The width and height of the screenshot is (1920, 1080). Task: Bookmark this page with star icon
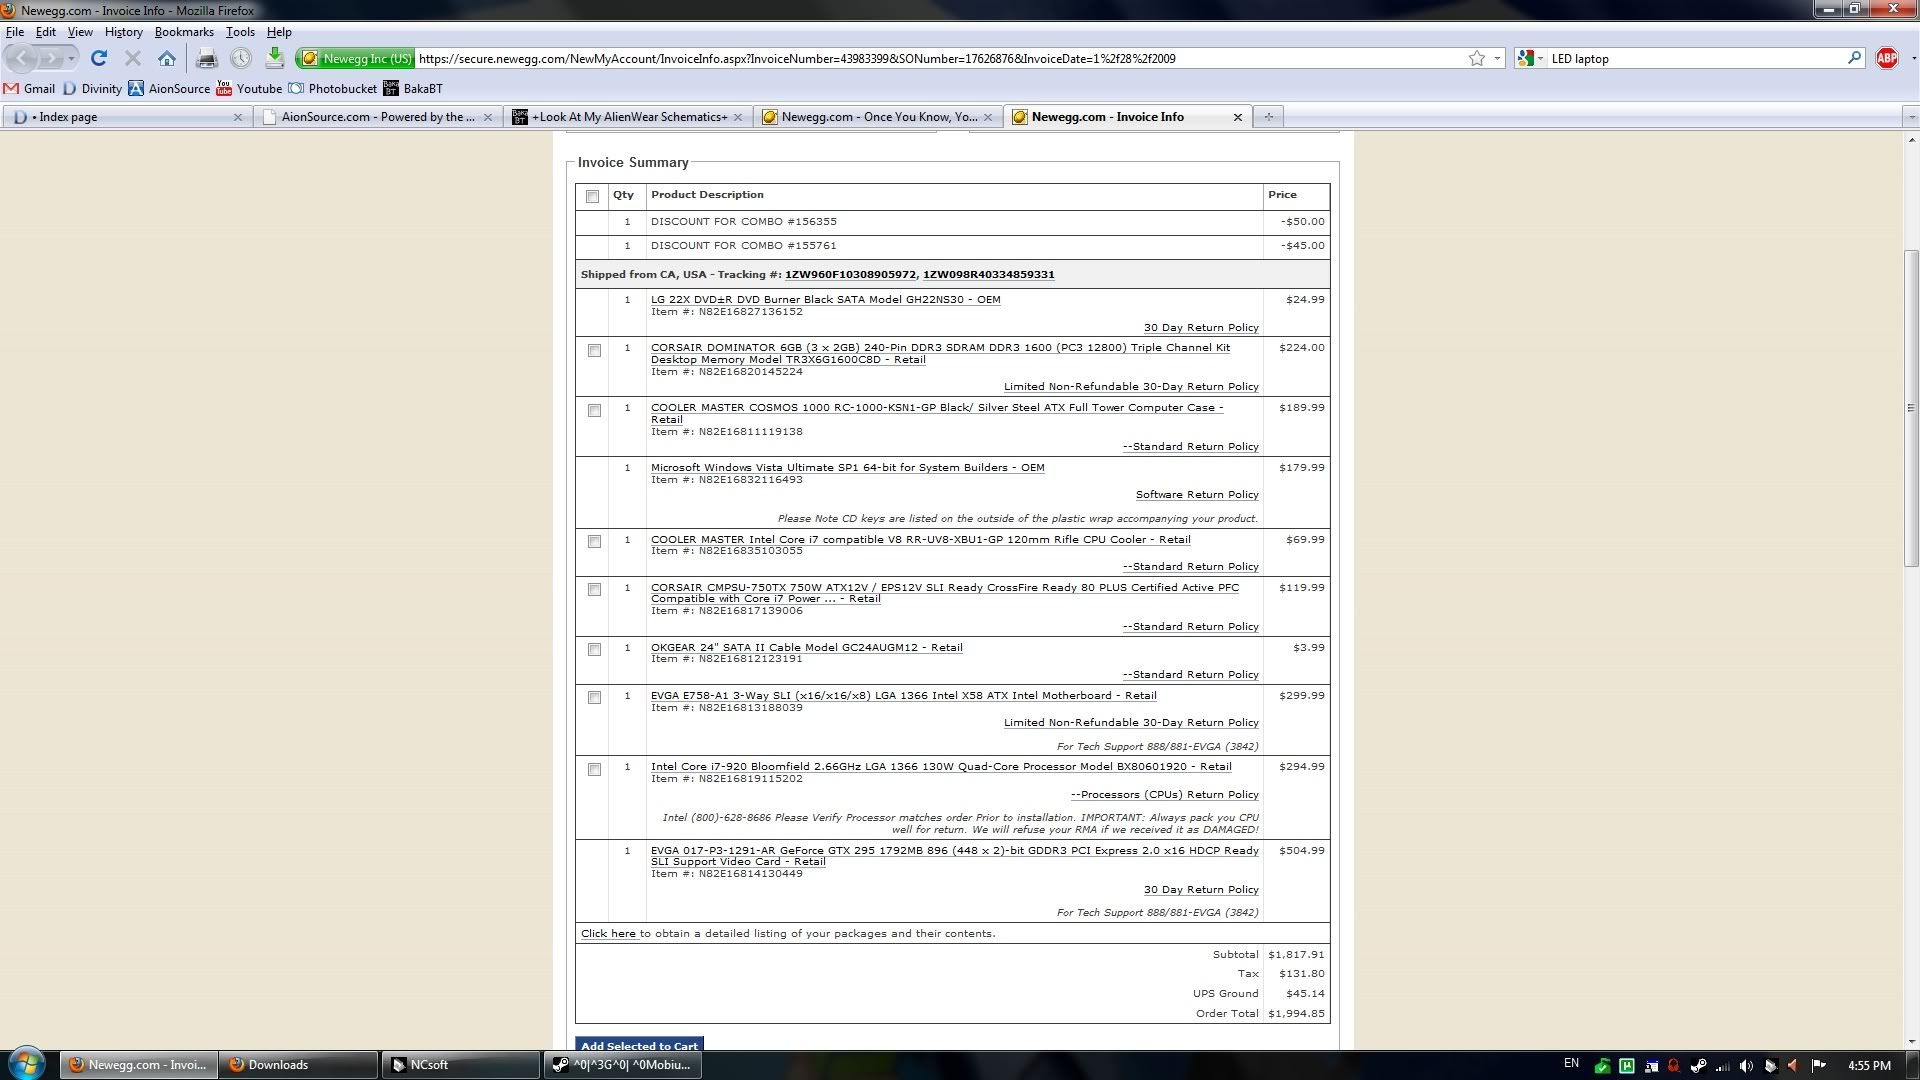coord(1476,59)
